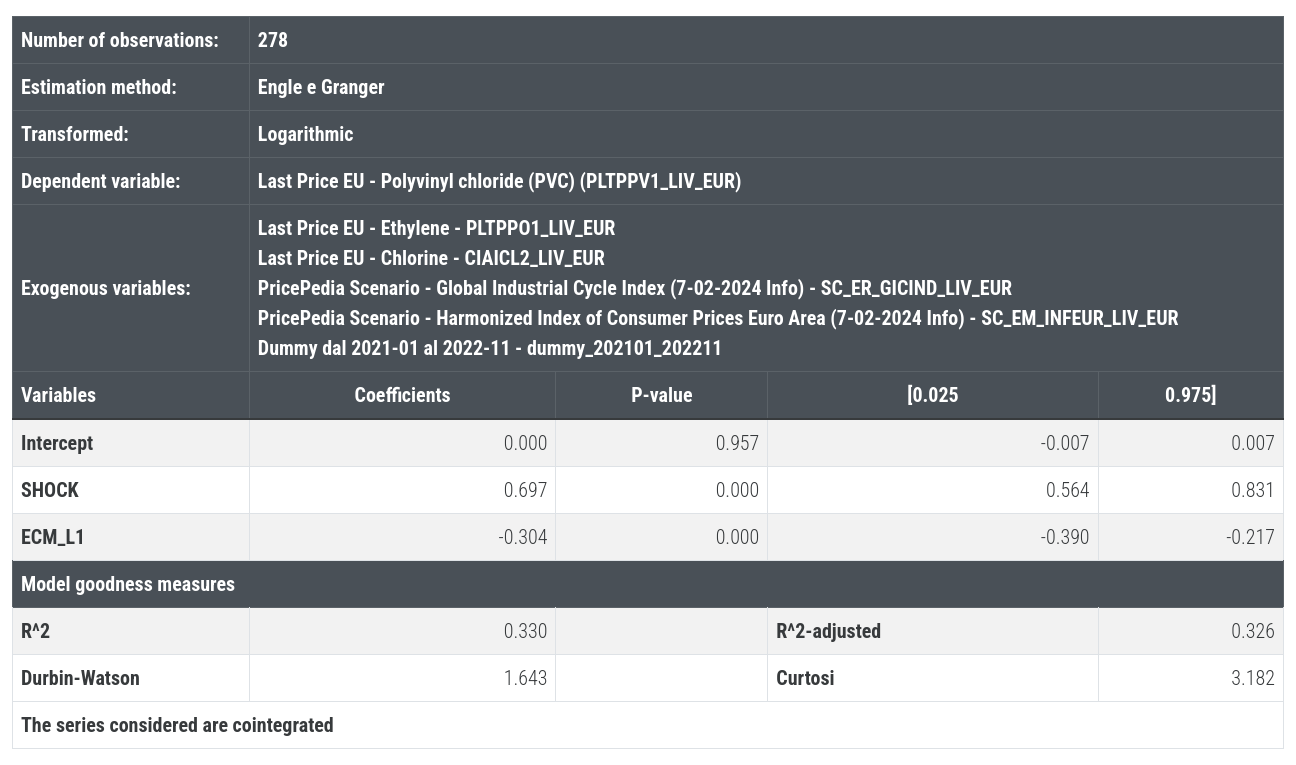Select the Engle e Granger estimation method text
1296x765 pixels.
(320, 87)
